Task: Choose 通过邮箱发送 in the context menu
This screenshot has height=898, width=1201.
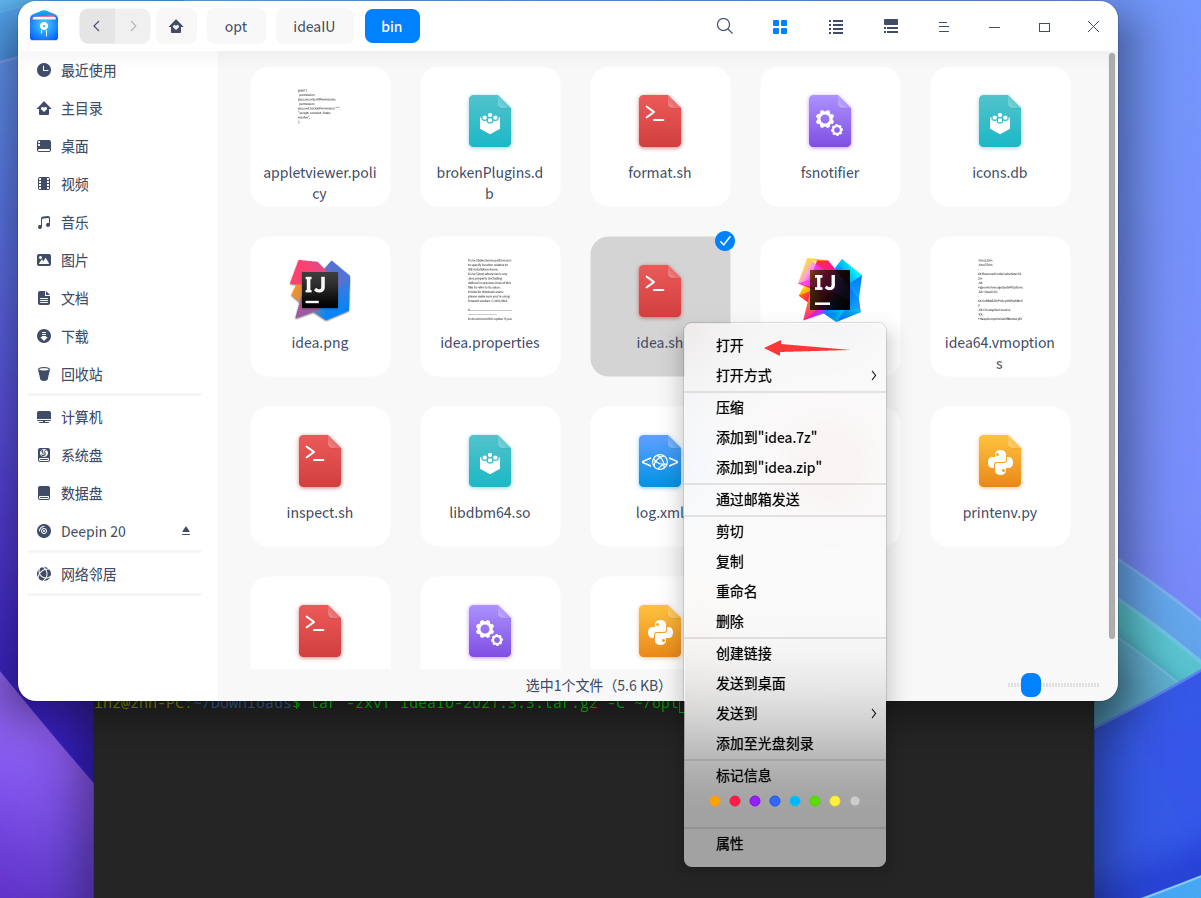Action: pyautogui.click(x=785, y=499)
